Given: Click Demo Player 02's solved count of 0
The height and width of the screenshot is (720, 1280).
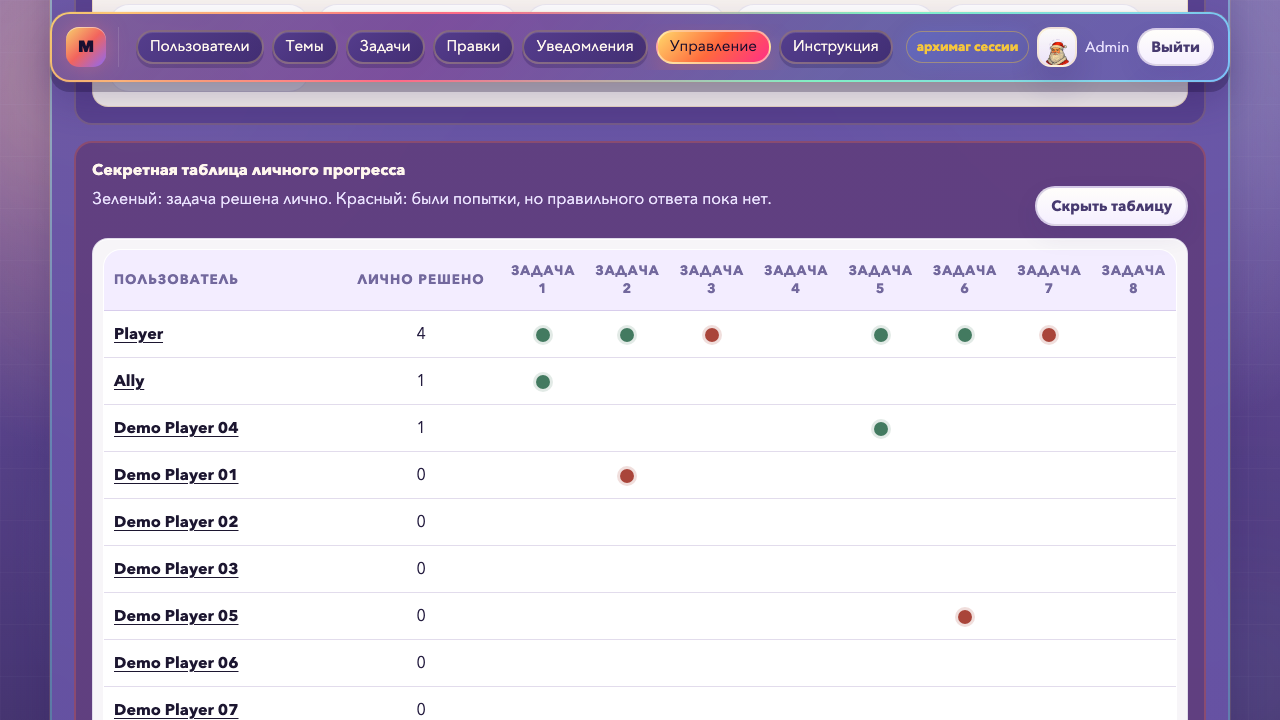Looking at the screenshot, I should [x=421, y=522].
